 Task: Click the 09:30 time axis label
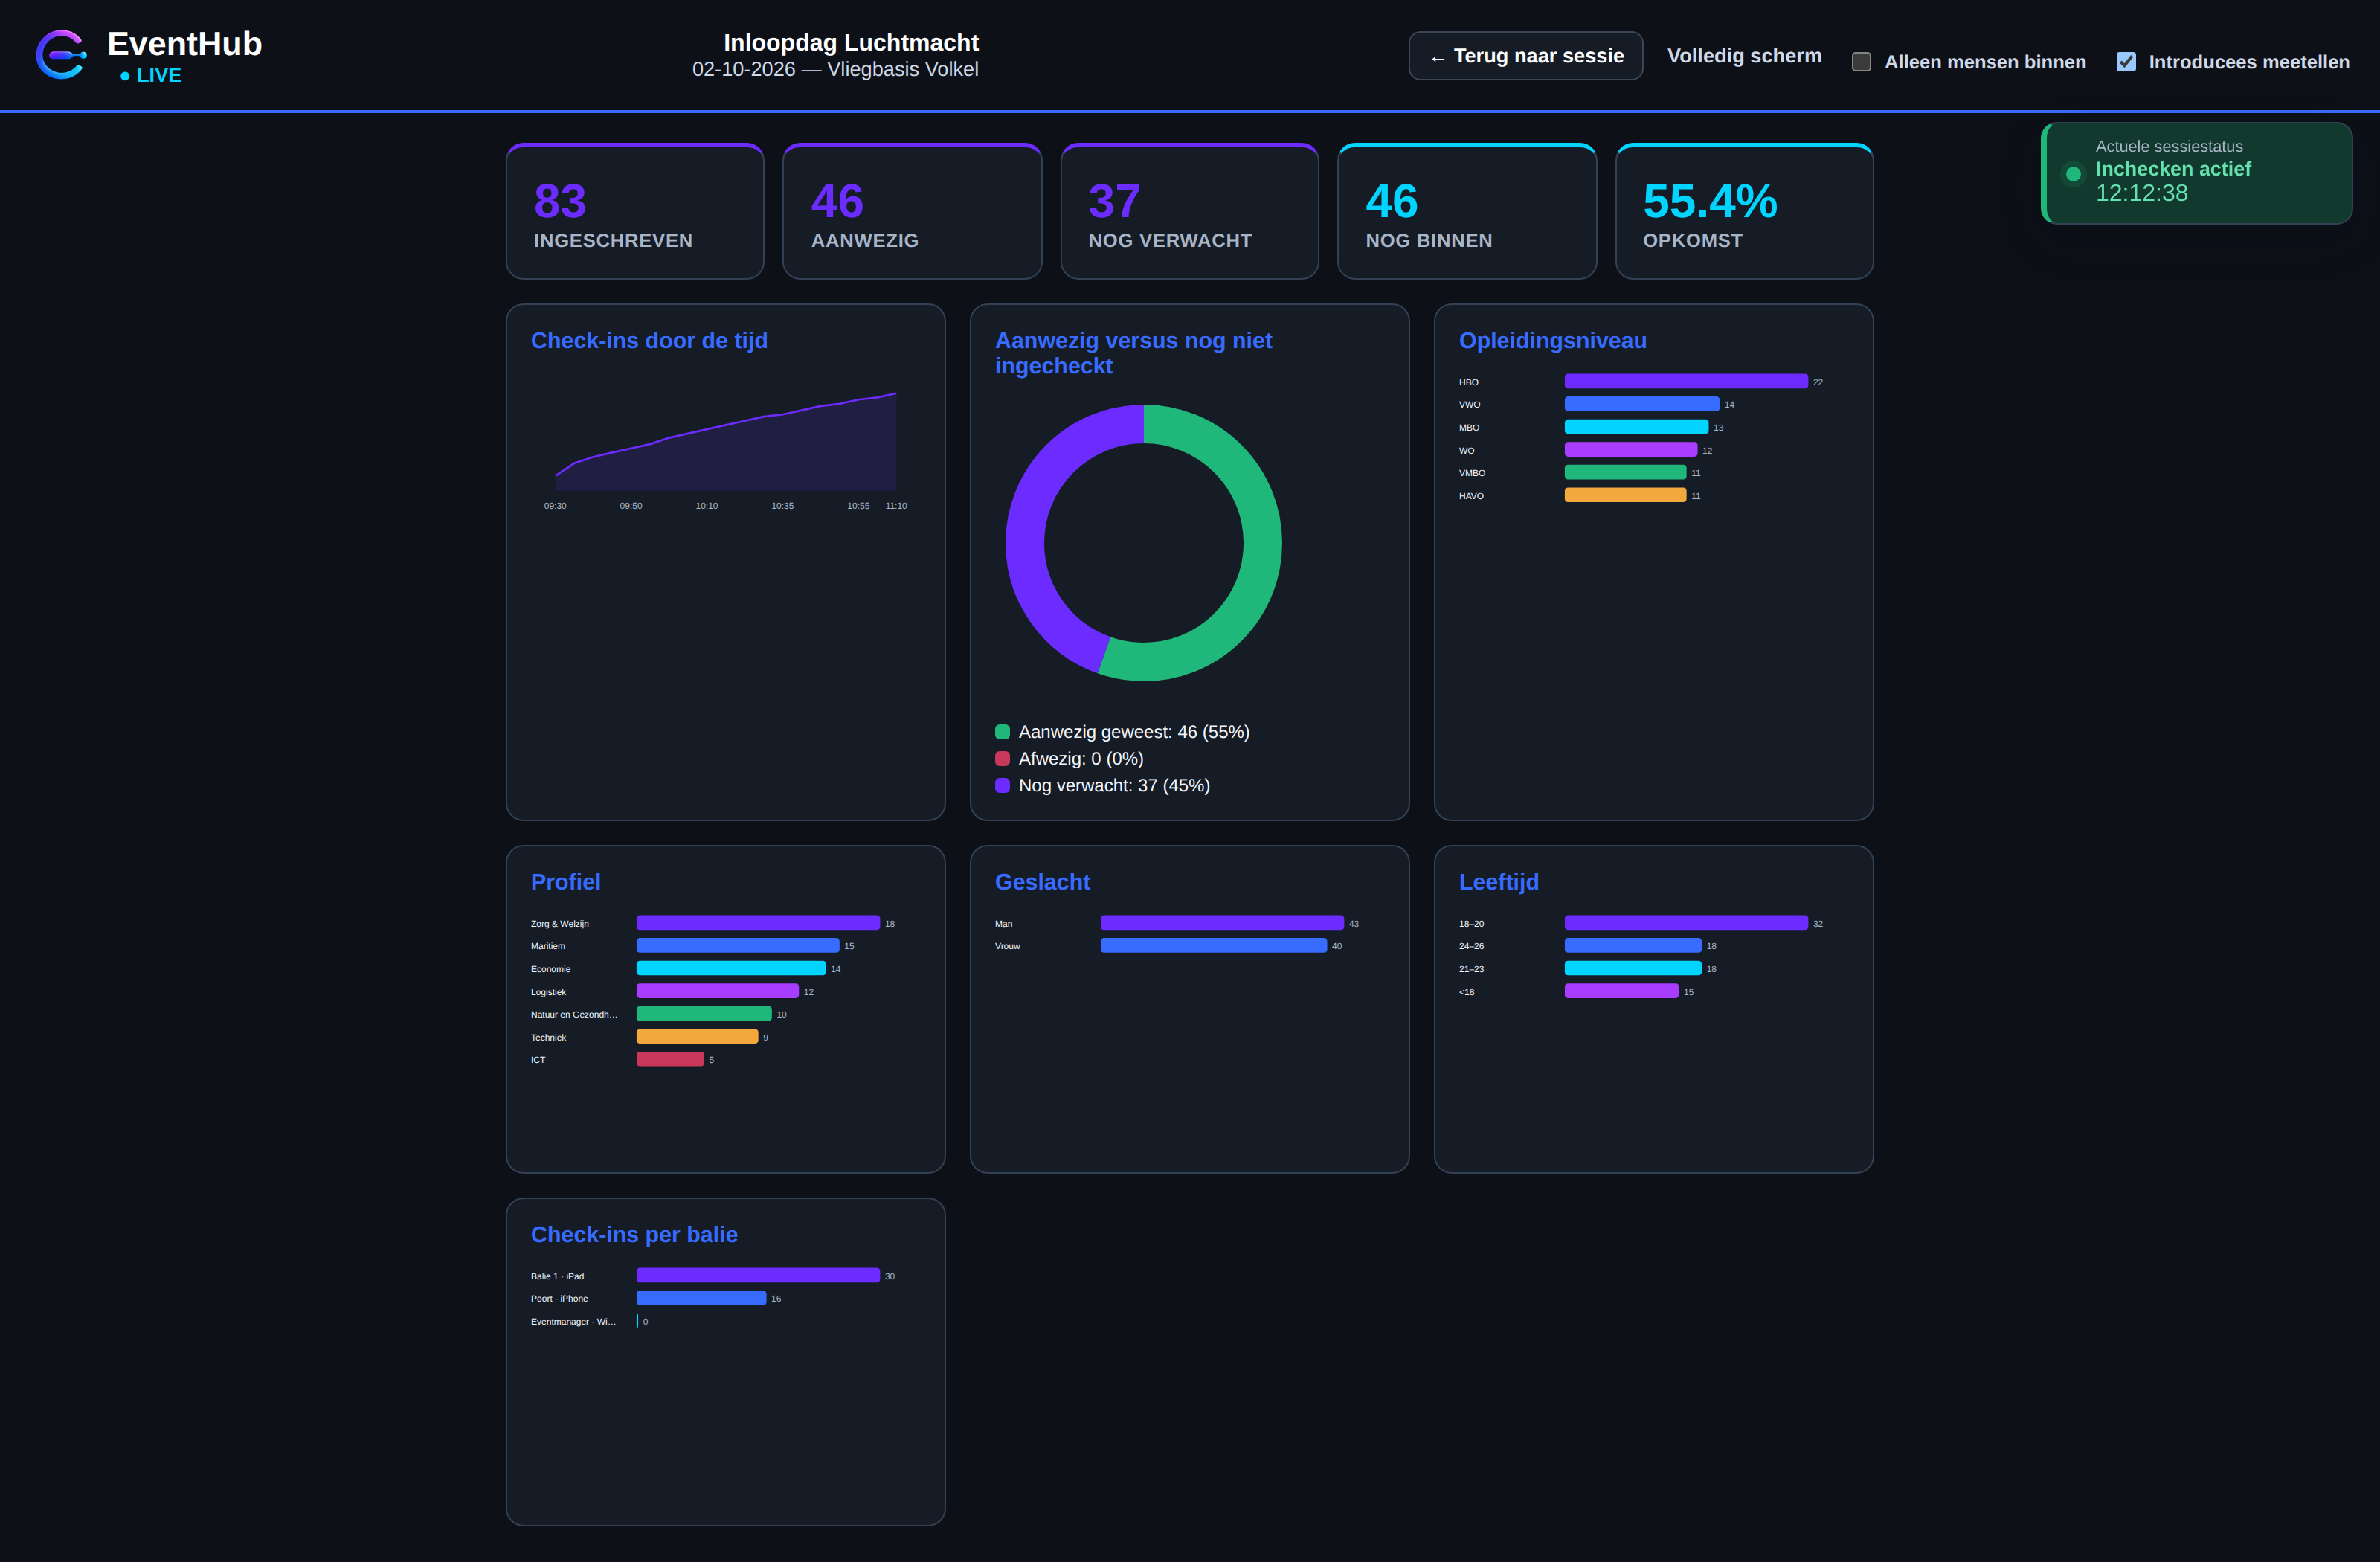555,506
